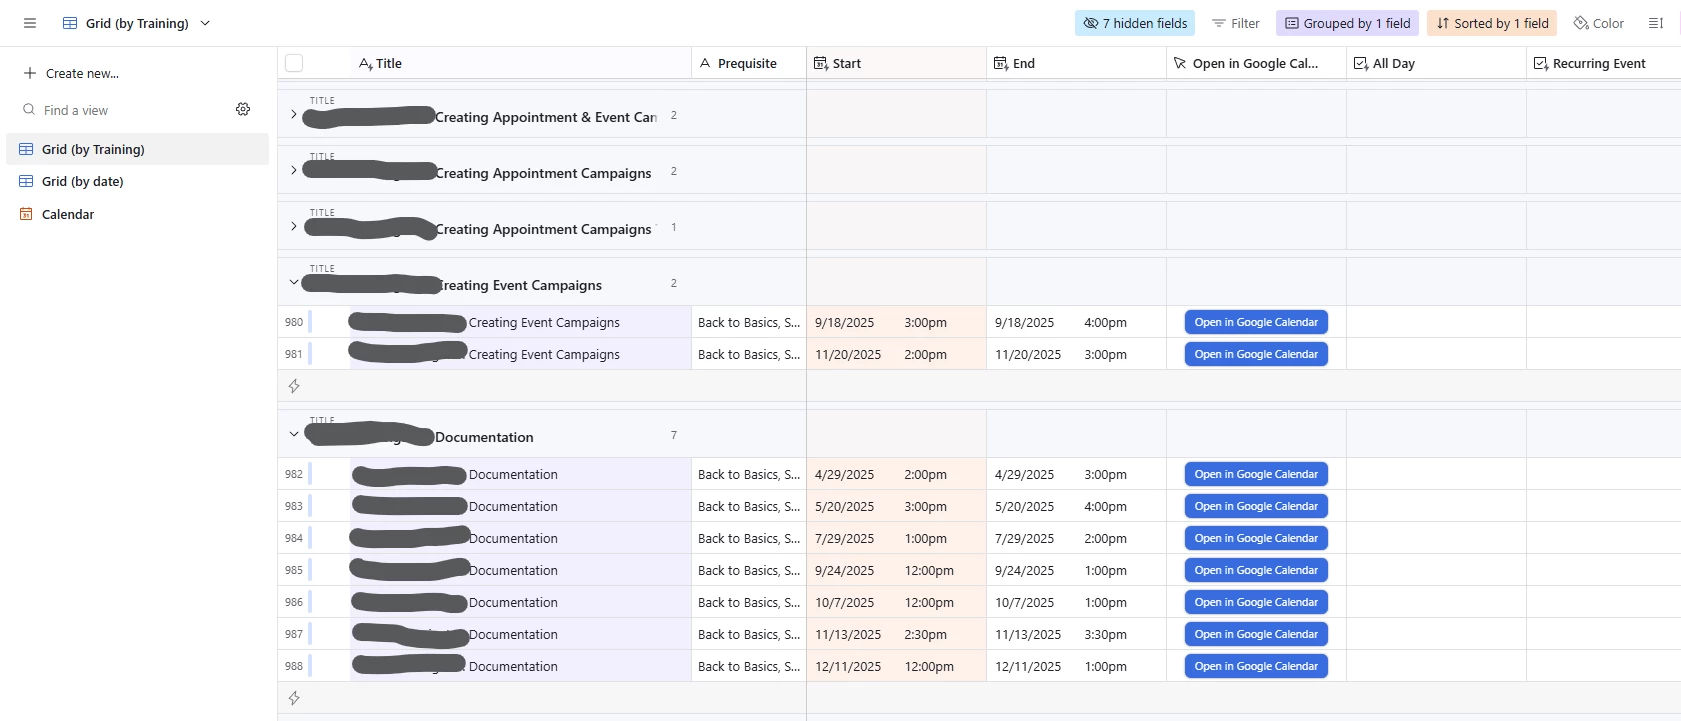Click add-record icon under Documentation group
The image size is (1681, 721).
(x=294, y=698)
